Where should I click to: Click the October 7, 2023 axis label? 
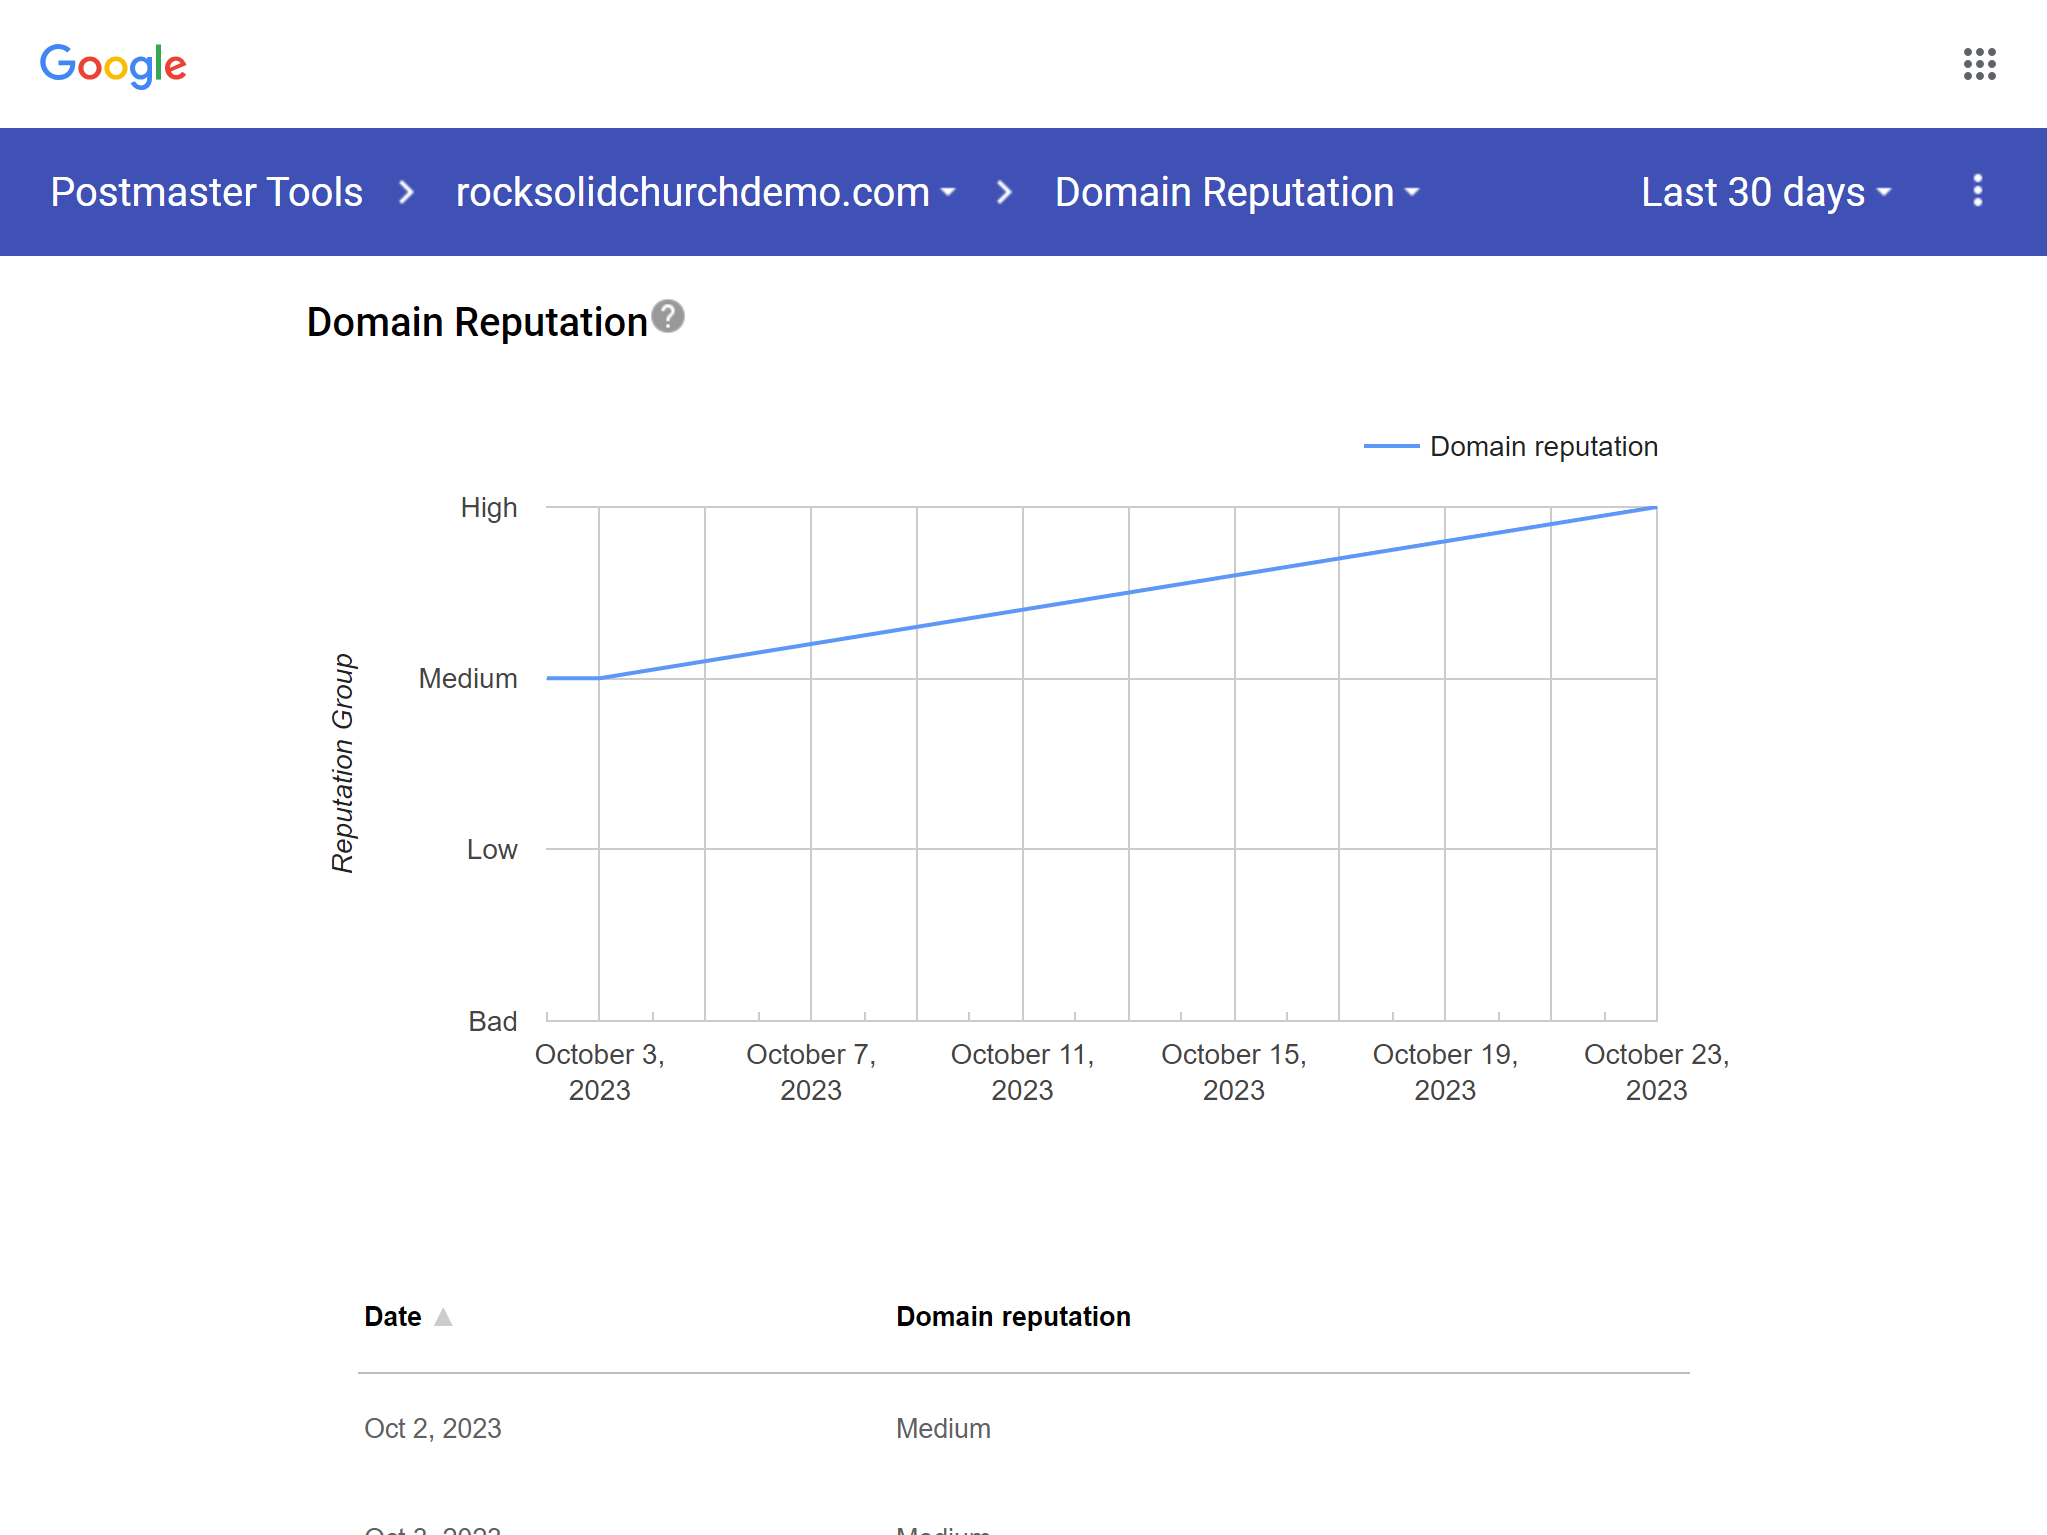coord(811,1072)
